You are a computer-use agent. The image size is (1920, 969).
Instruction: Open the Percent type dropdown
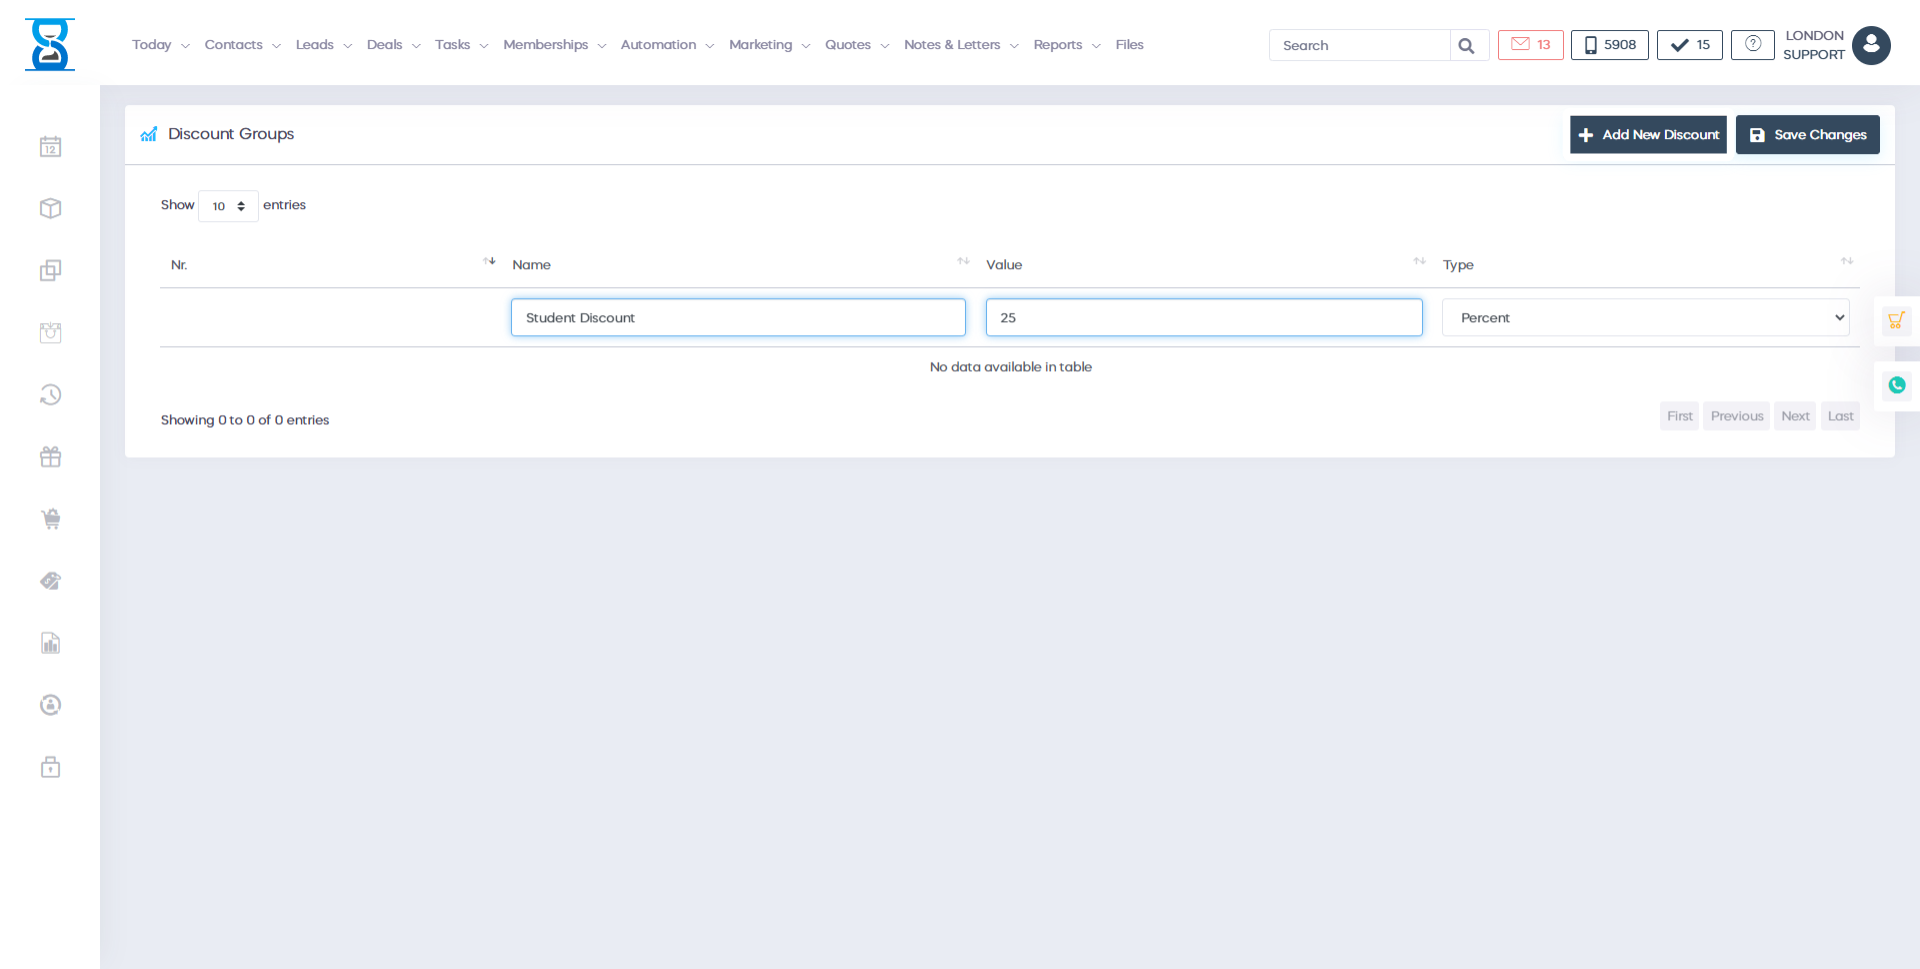1644,317
